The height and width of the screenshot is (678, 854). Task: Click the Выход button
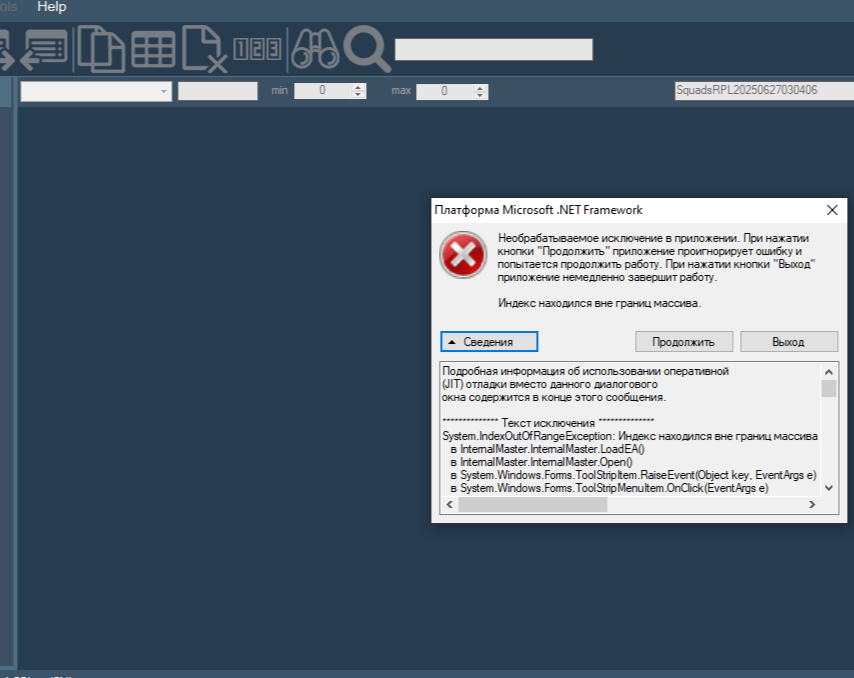(789, 341)
